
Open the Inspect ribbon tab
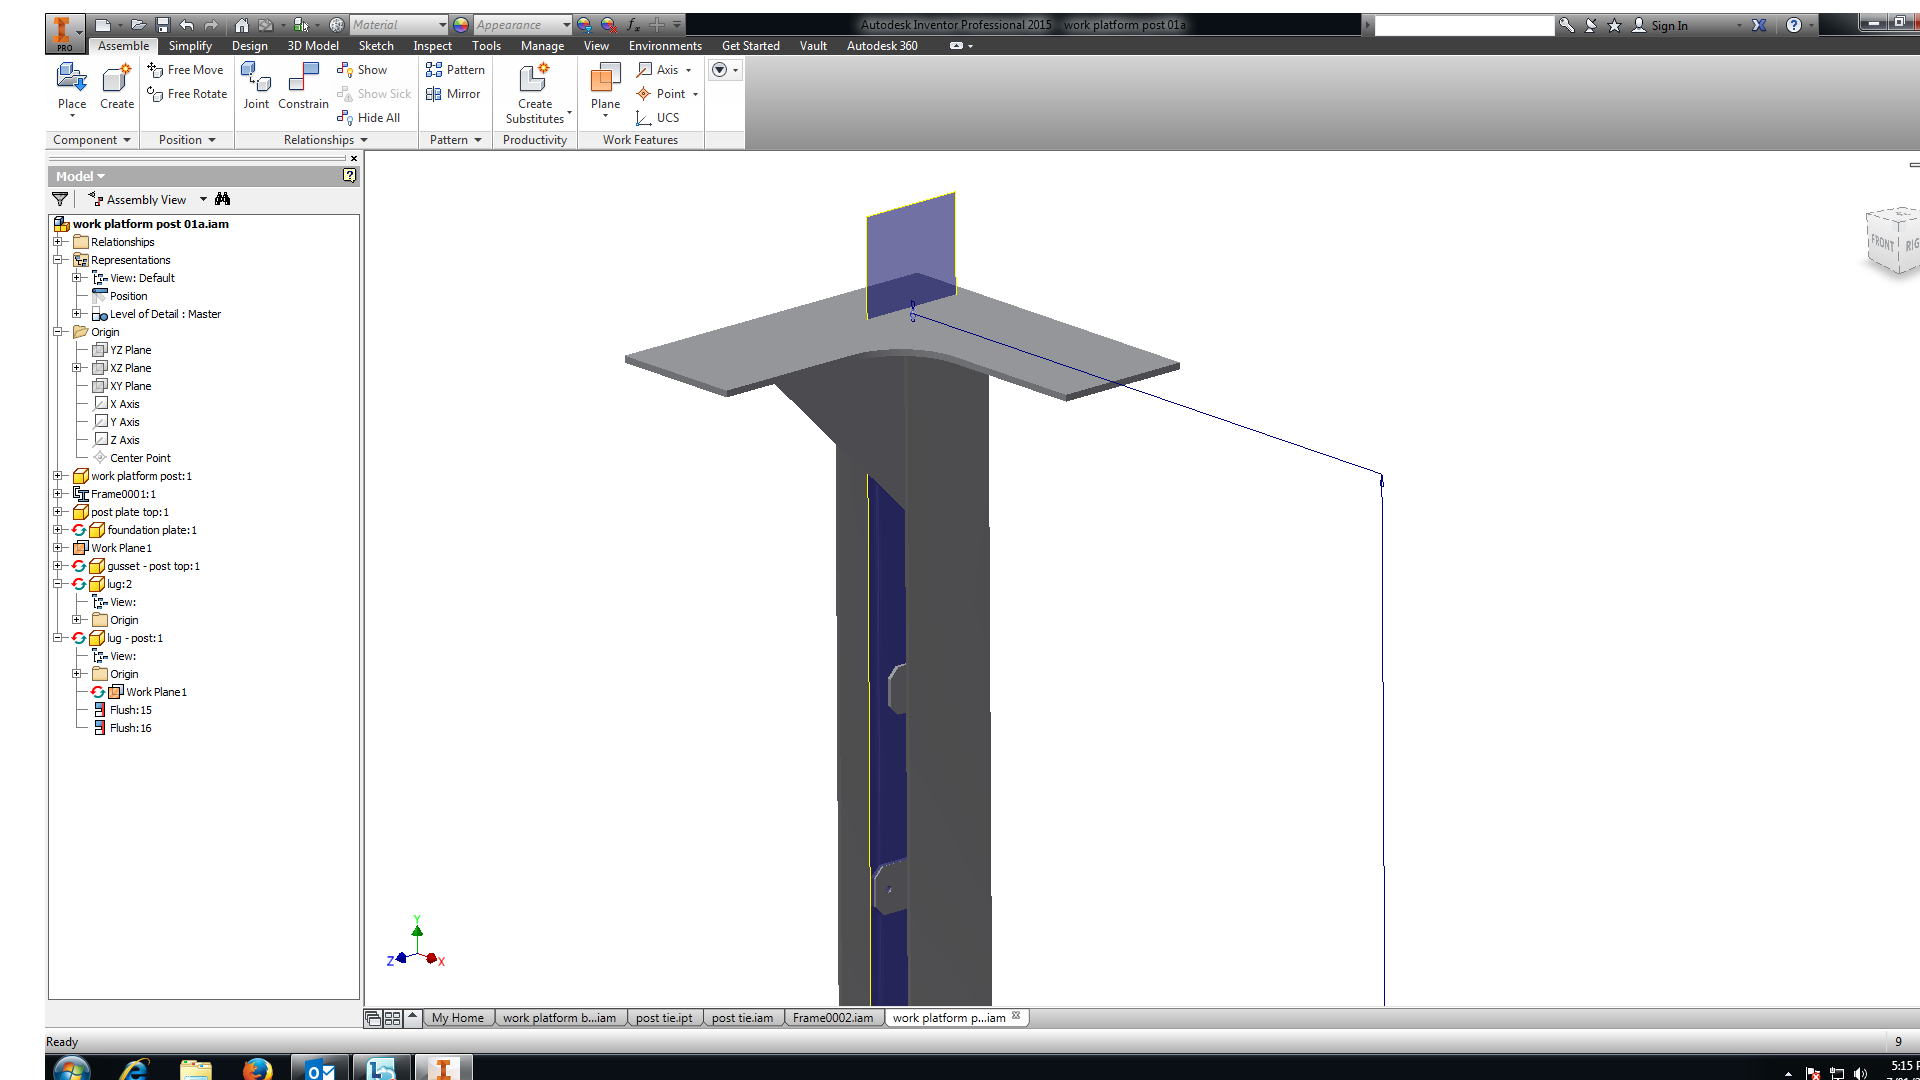(432, 46)
